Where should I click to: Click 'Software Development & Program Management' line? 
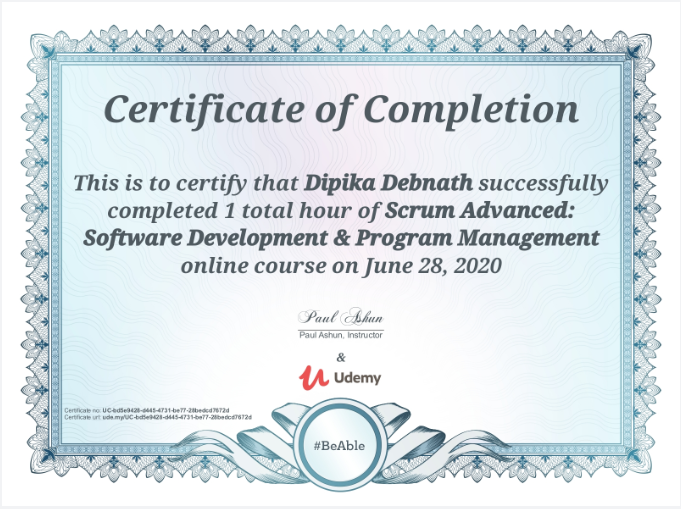pyautogui.click(x=341, y=239)
